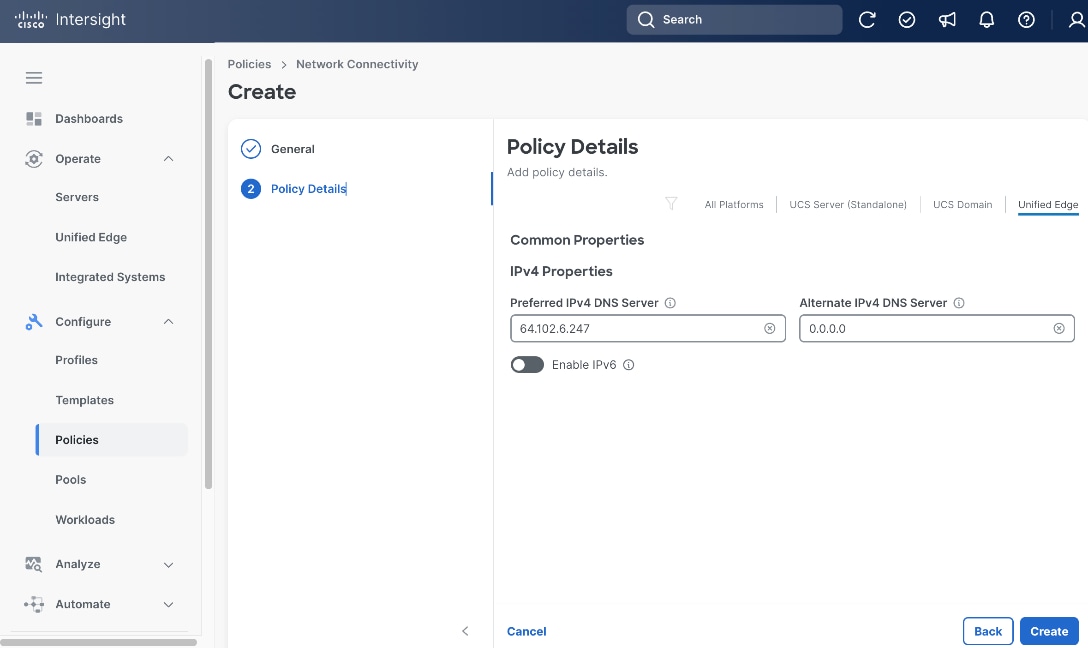Open Profiles under Configure
Image resolution: width=1088 pixels, height=648 pixels.
coord(76,360)
